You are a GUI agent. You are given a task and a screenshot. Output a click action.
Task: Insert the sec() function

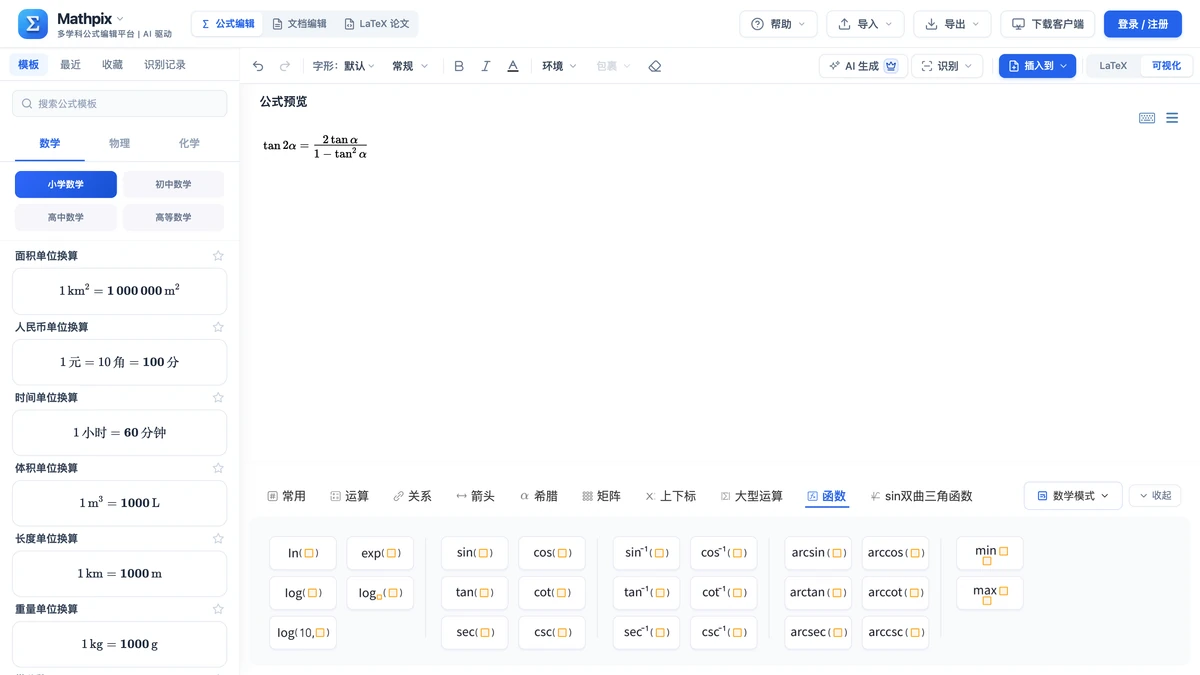[474, 633]
